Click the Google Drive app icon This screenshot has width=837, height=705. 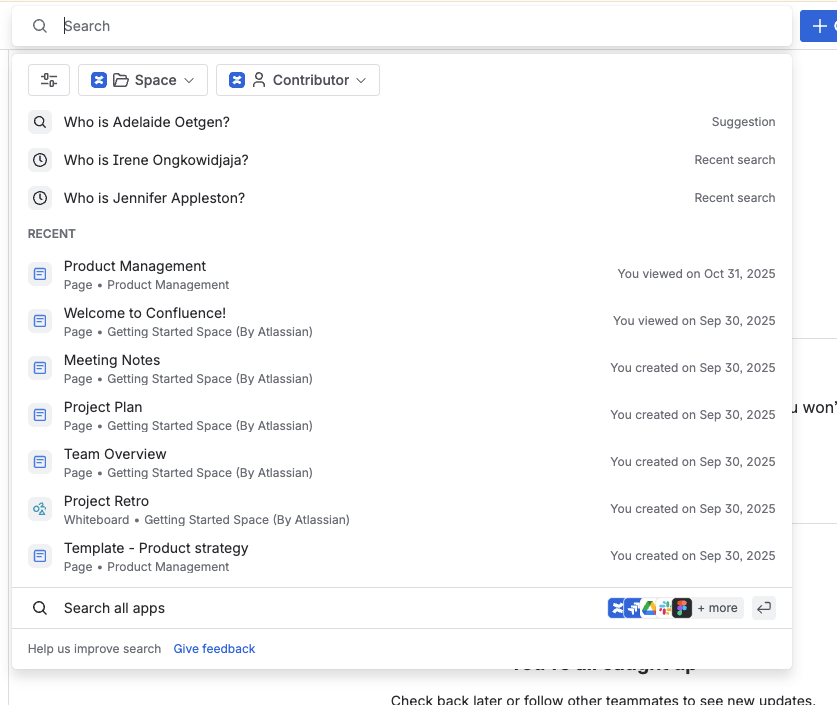pyautogui.click(x=649, y=608)
